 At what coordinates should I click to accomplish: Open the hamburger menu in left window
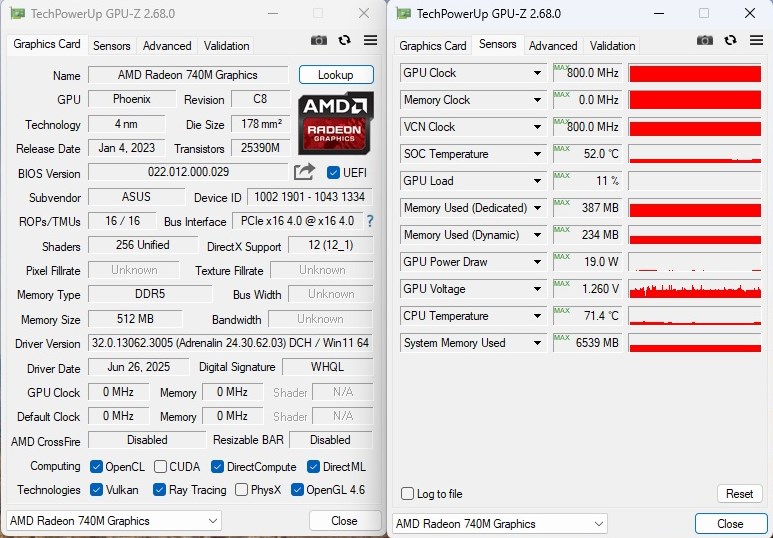click(x=370, y=41)
